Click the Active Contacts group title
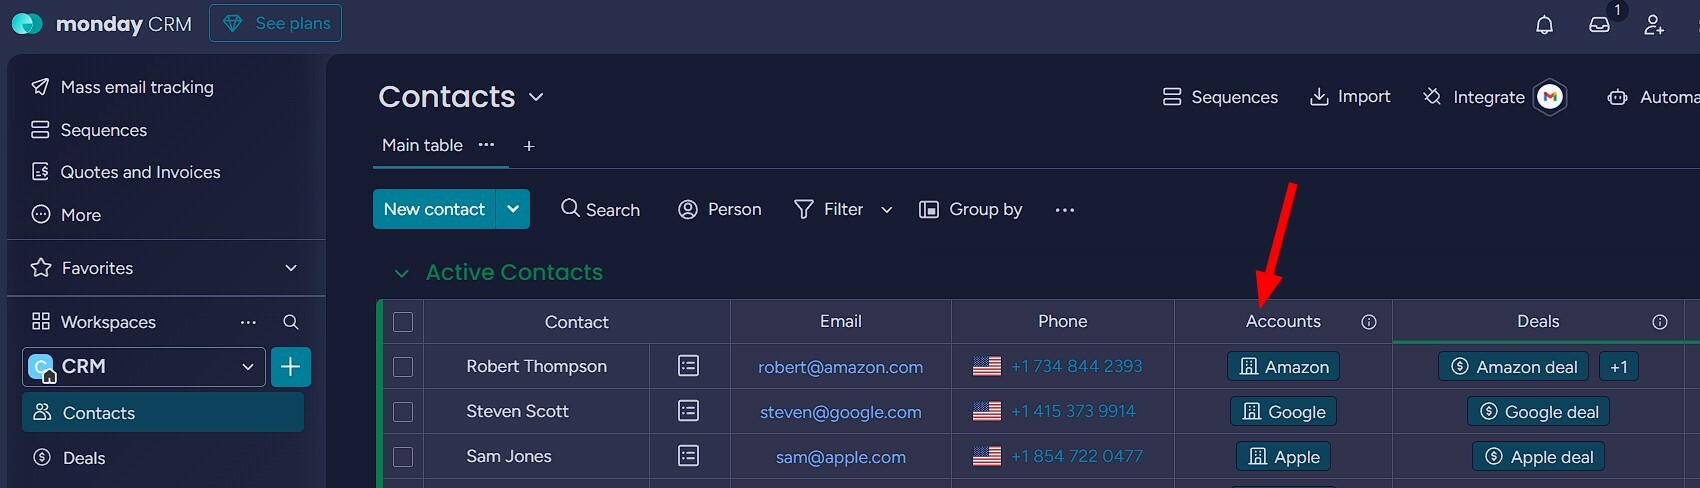This screenshot has width=1700, height=488. pos(514,272)
